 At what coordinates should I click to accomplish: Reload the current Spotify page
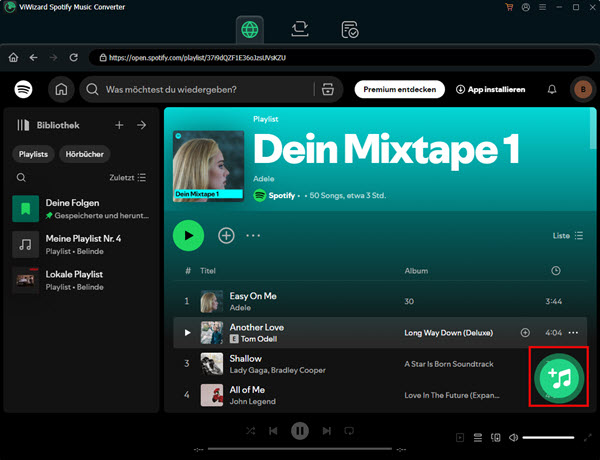(73, 57)
